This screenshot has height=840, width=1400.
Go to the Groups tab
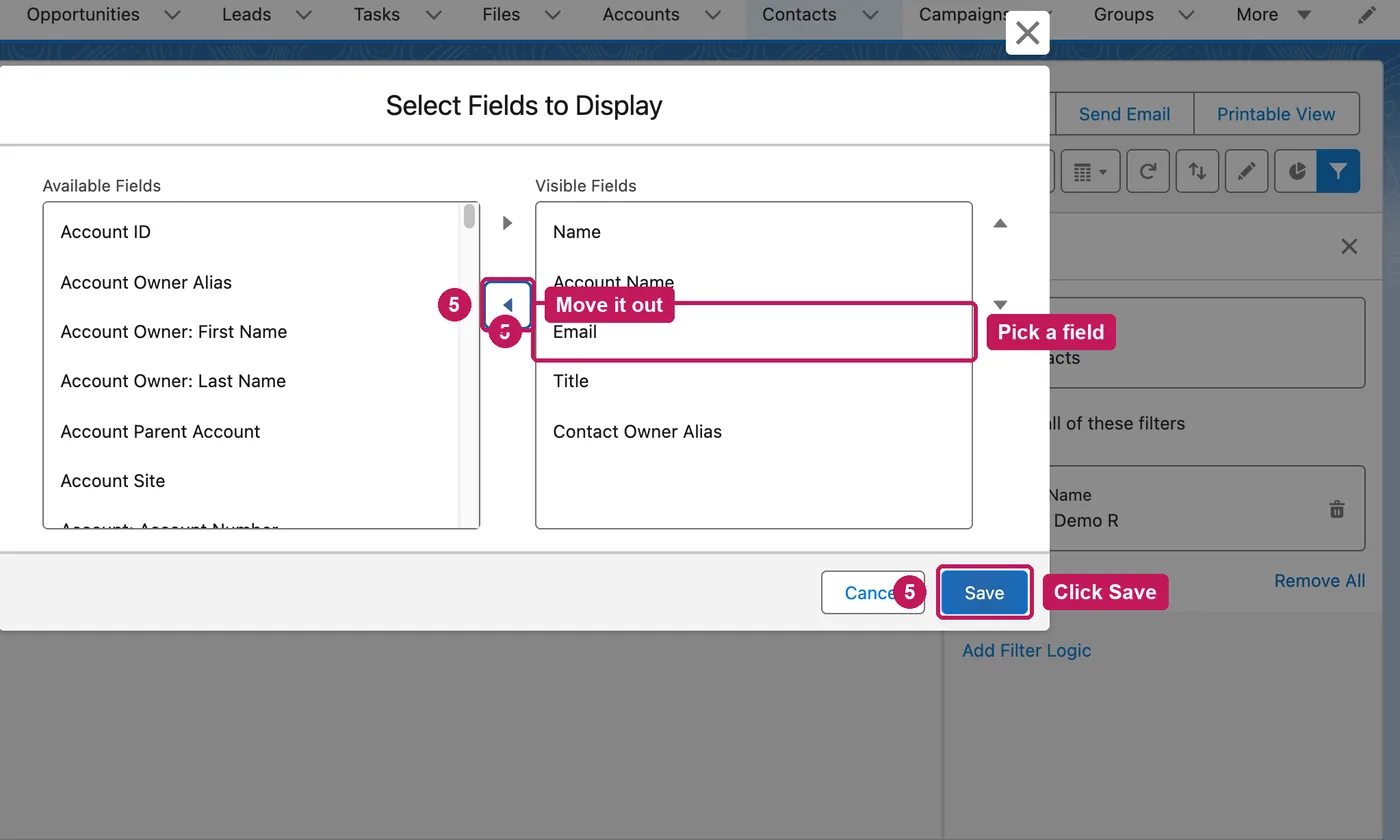1124,15
